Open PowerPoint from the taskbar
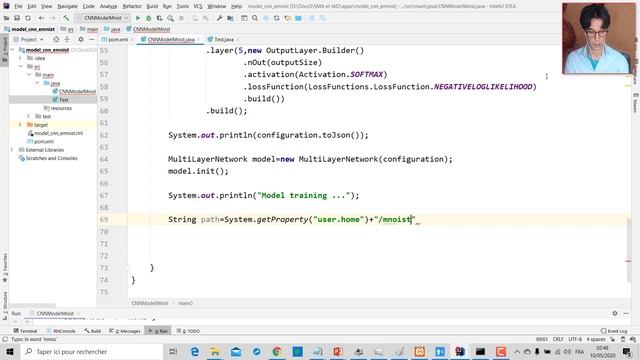This screenshot has height=360, width=640. coord(338,351)
